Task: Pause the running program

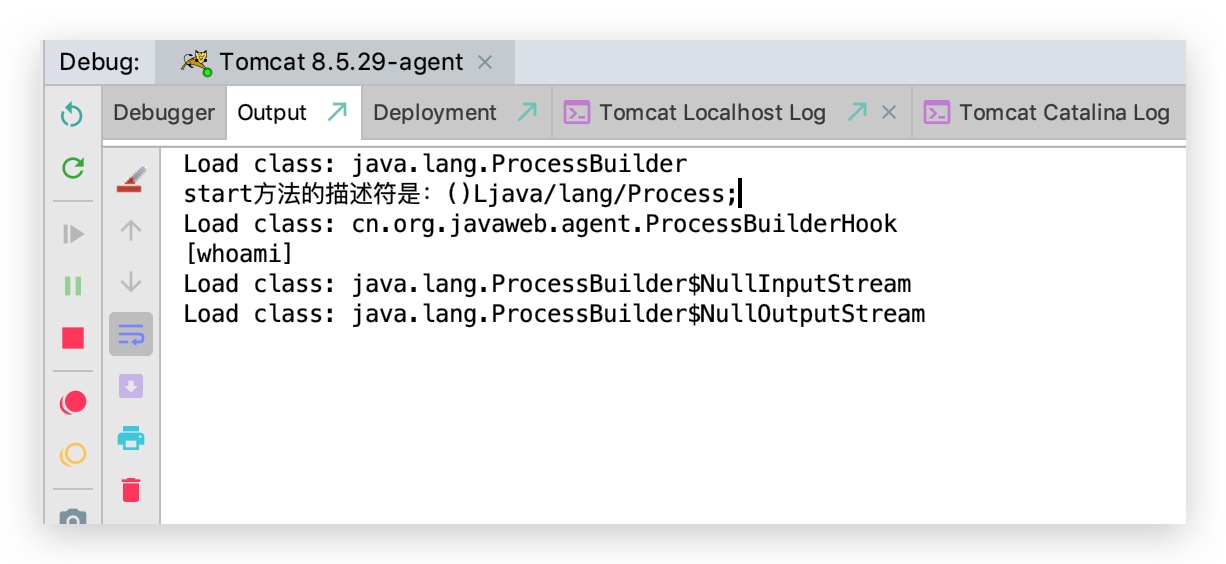Action: click(72, 286)
